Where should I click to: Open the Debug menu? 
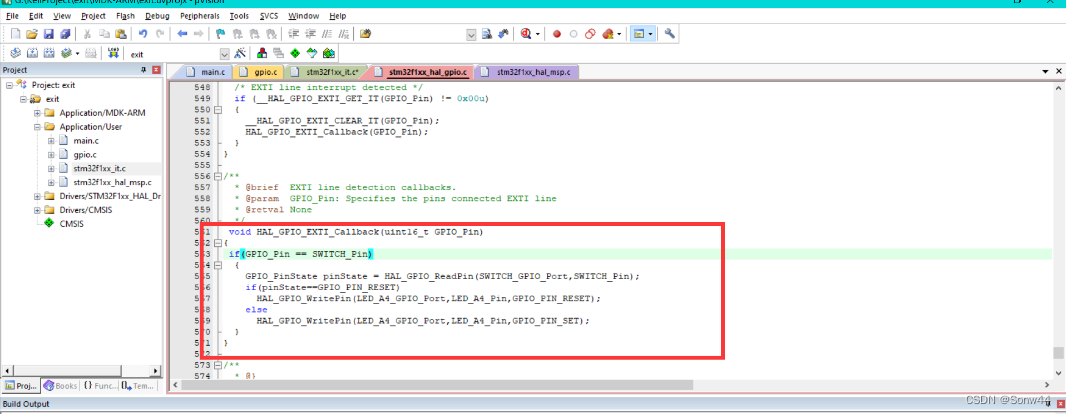pyautogui.click(x=158, y=16)
